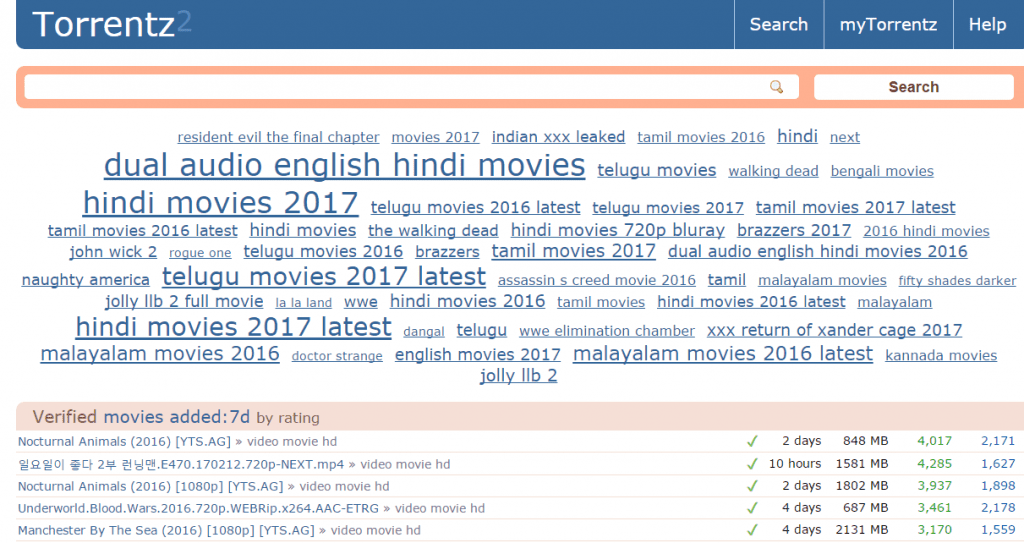Open 'resident evil the final chapter' tag
1024x543 pixels.
pos(278,137)
